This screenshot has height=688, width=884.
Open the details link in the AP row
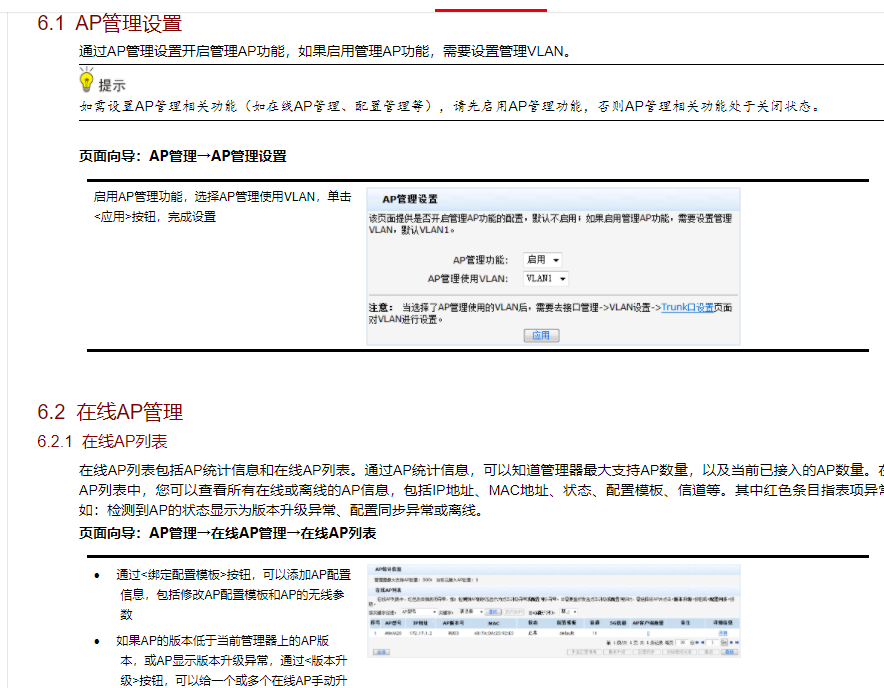click(723, 633)
